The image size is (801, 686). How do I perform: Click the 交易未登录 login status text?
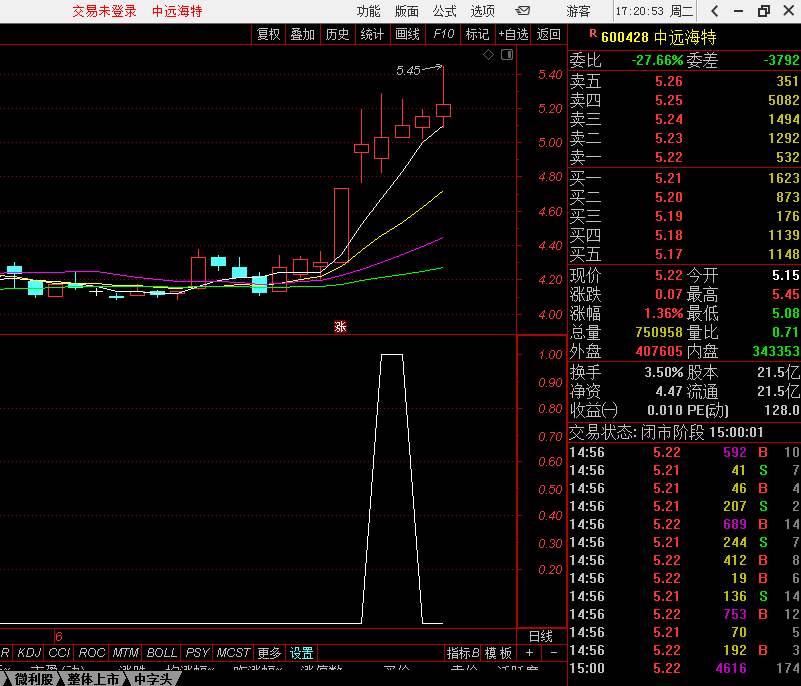[x=104, y=11]
